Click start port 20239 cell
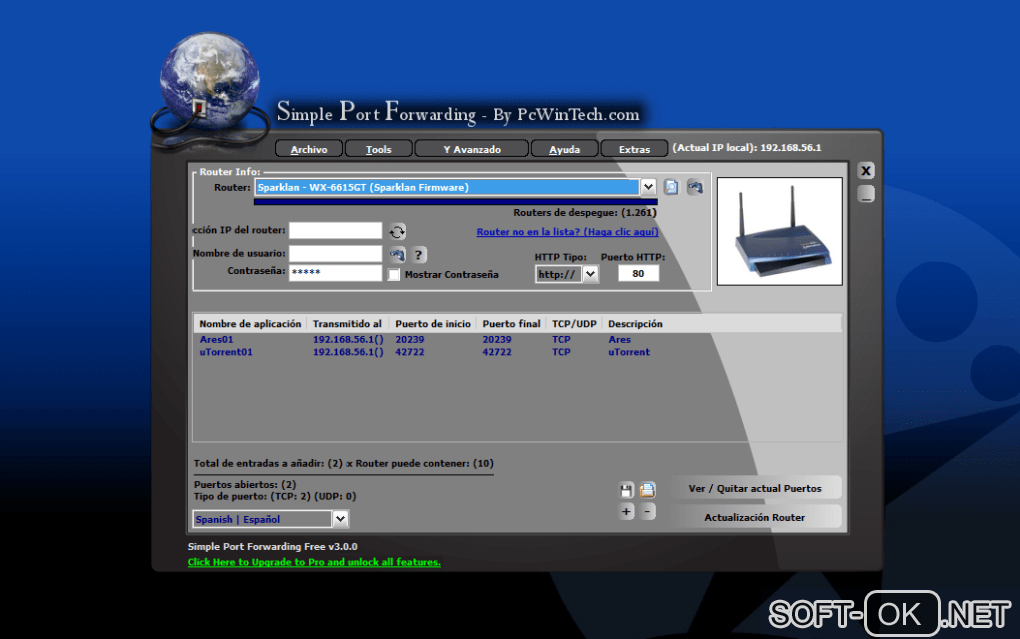Viewport: 1020px width, 639px height. (x=410, y=340)
